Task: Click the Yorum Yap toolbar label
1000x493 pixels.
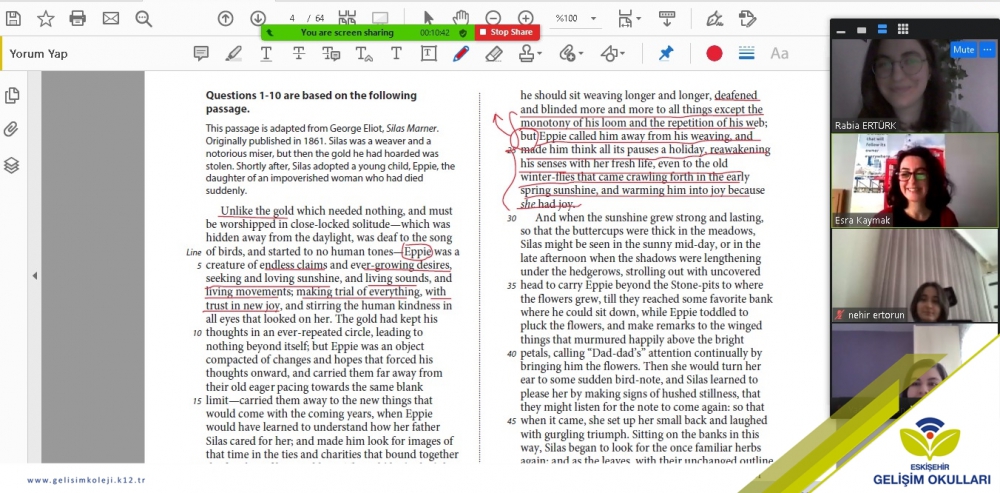Action: (38, 54)
